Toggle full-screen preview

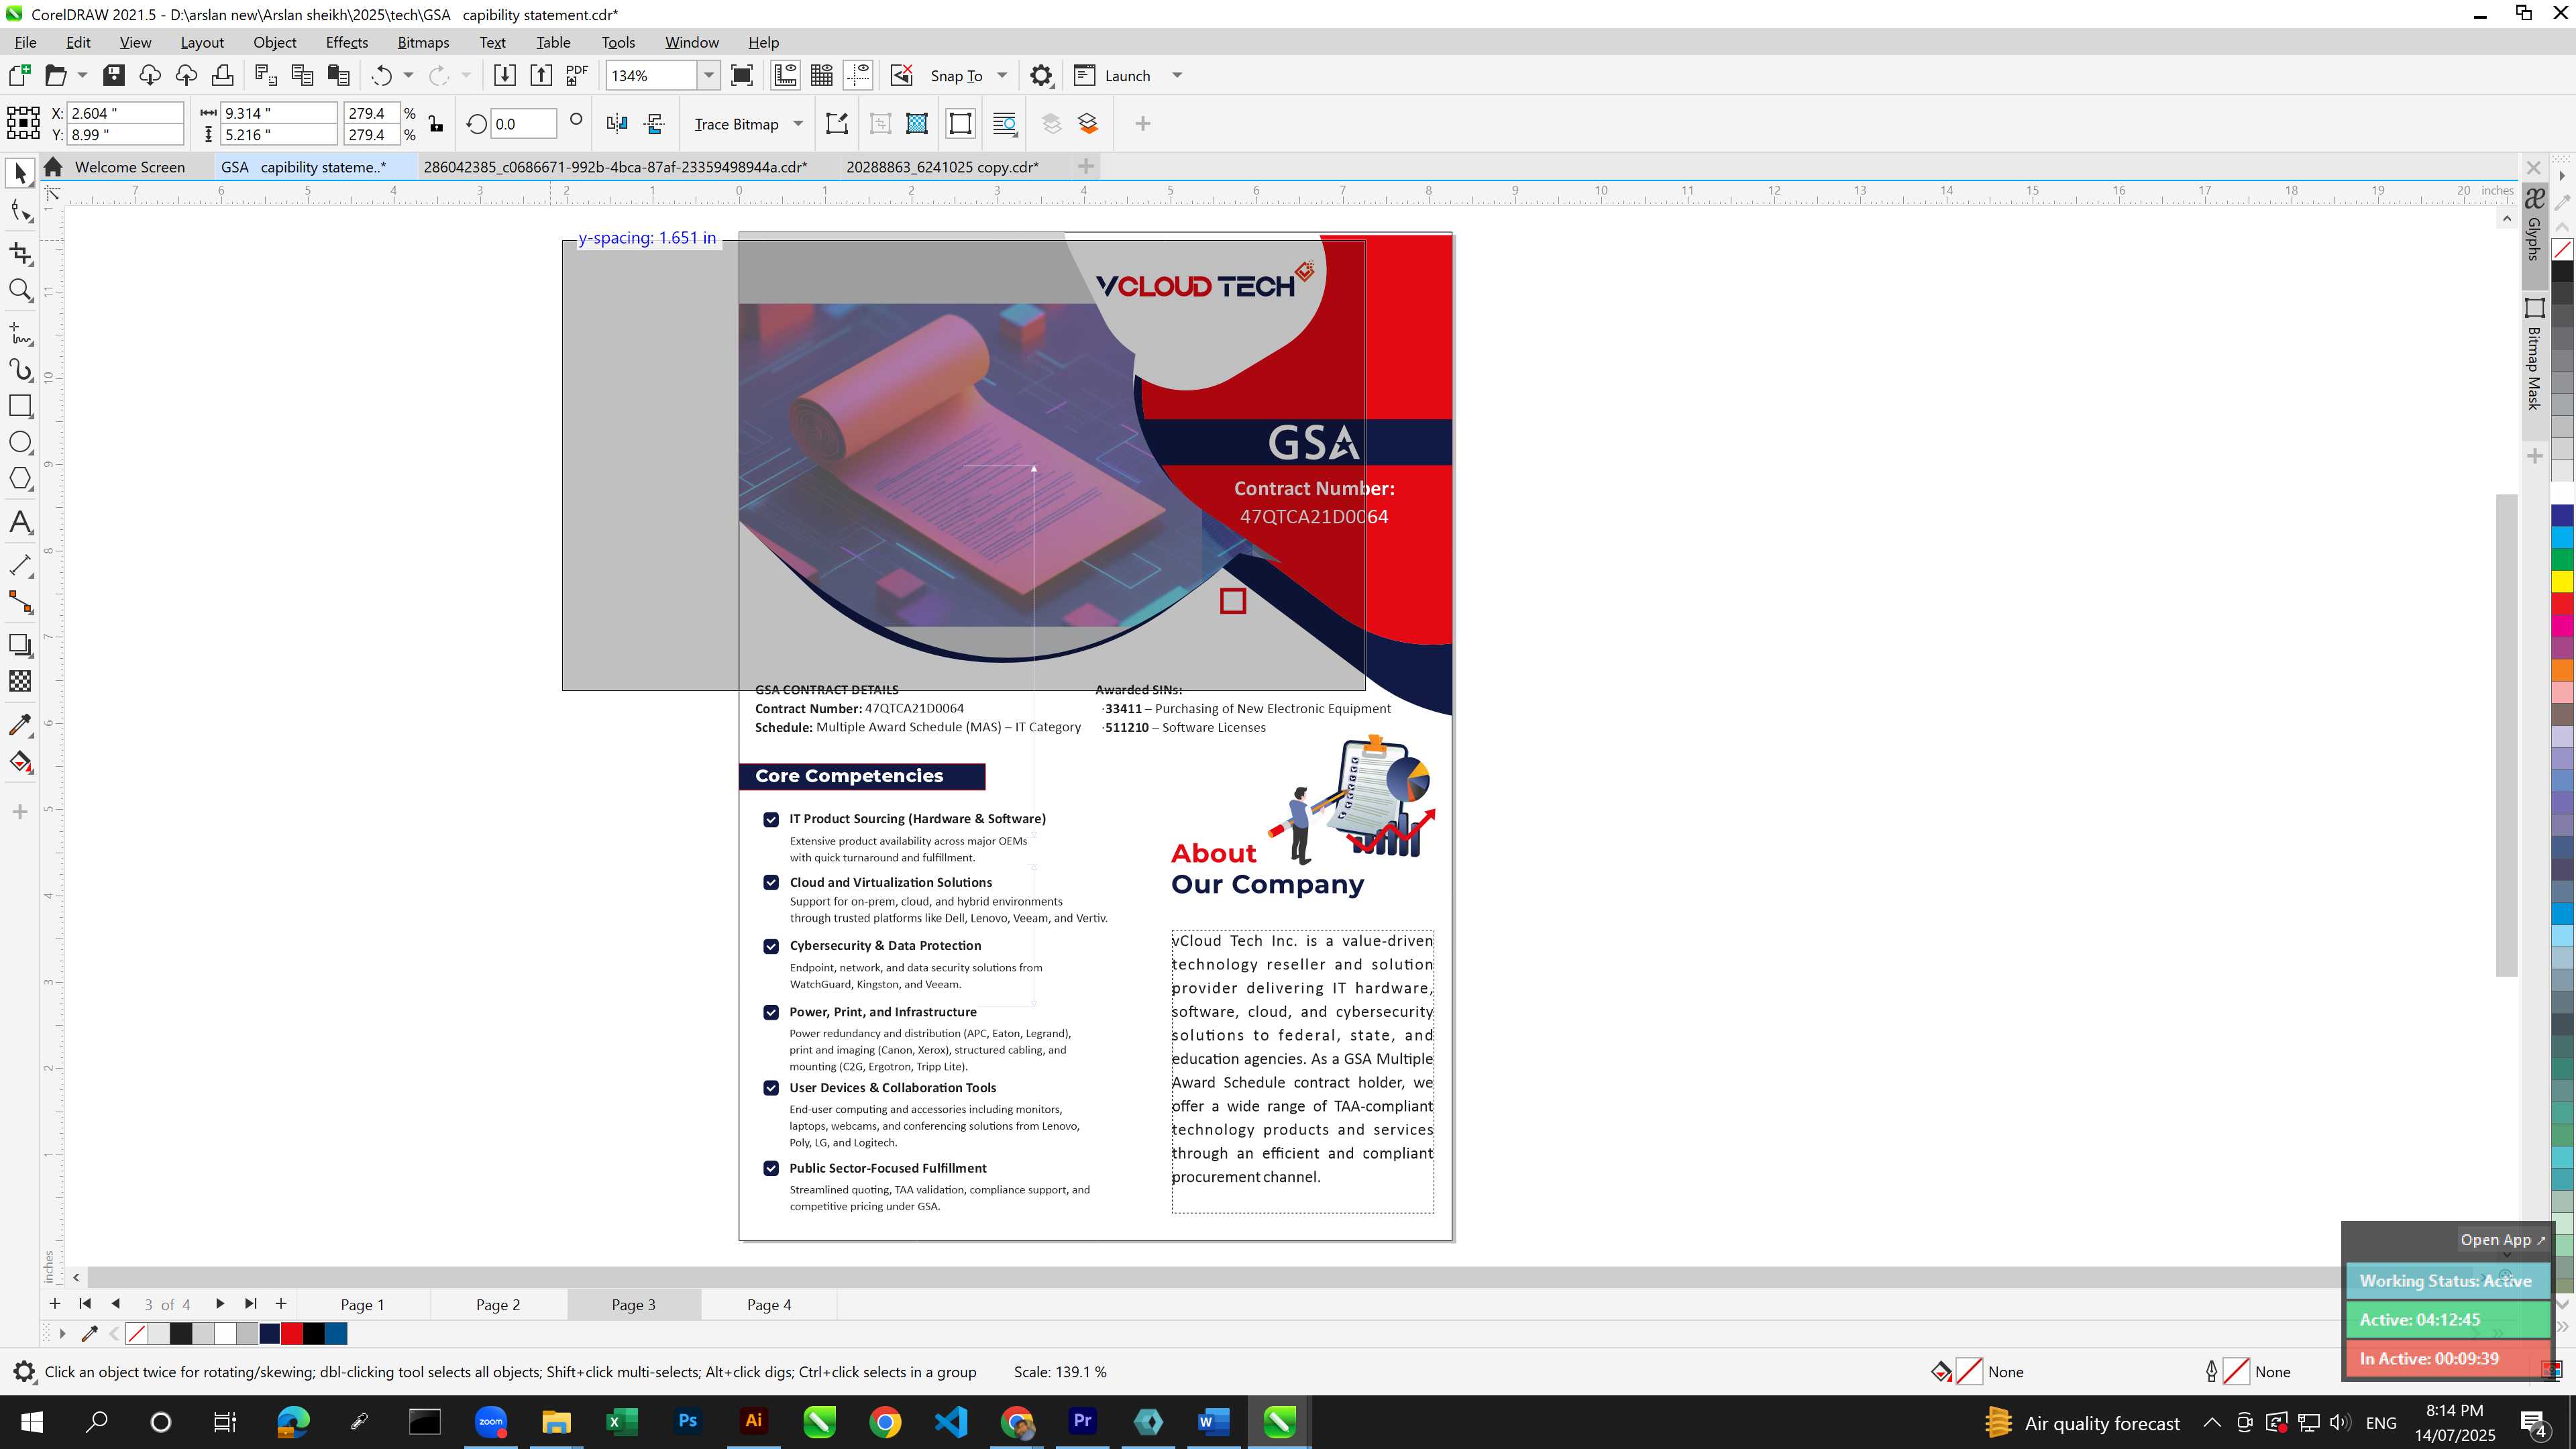pyautogui.click(x=742, y=75)
